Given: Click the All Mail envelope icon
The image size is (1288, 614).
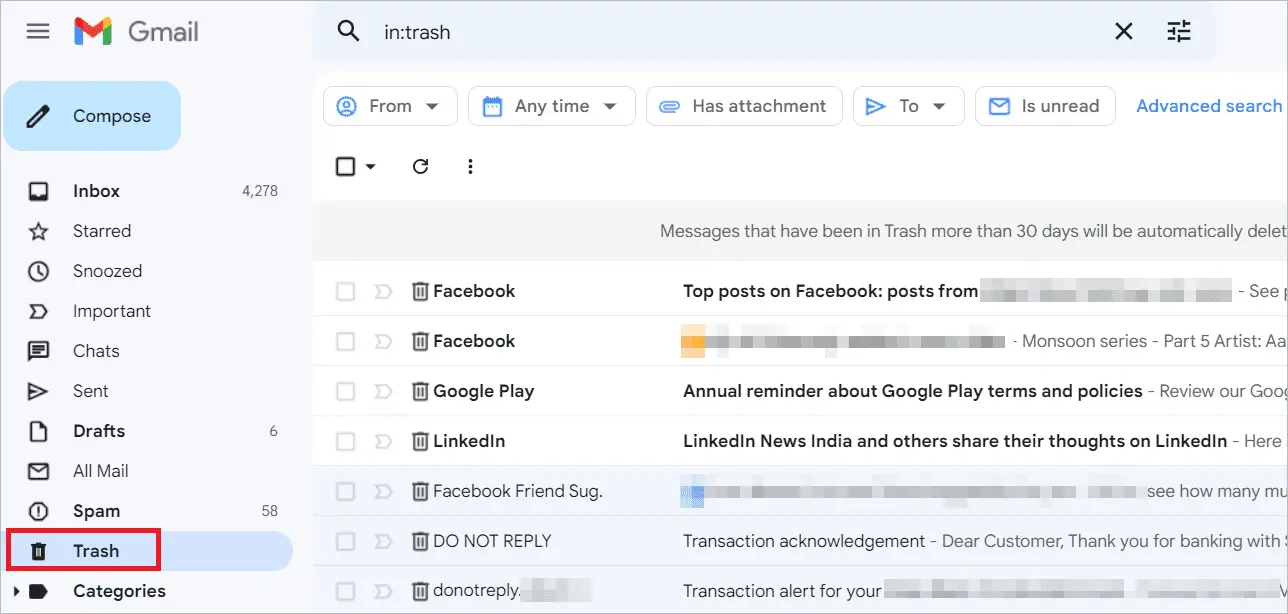Looking at the screenshot, I should pyautogui.click(x=38, y=471).
